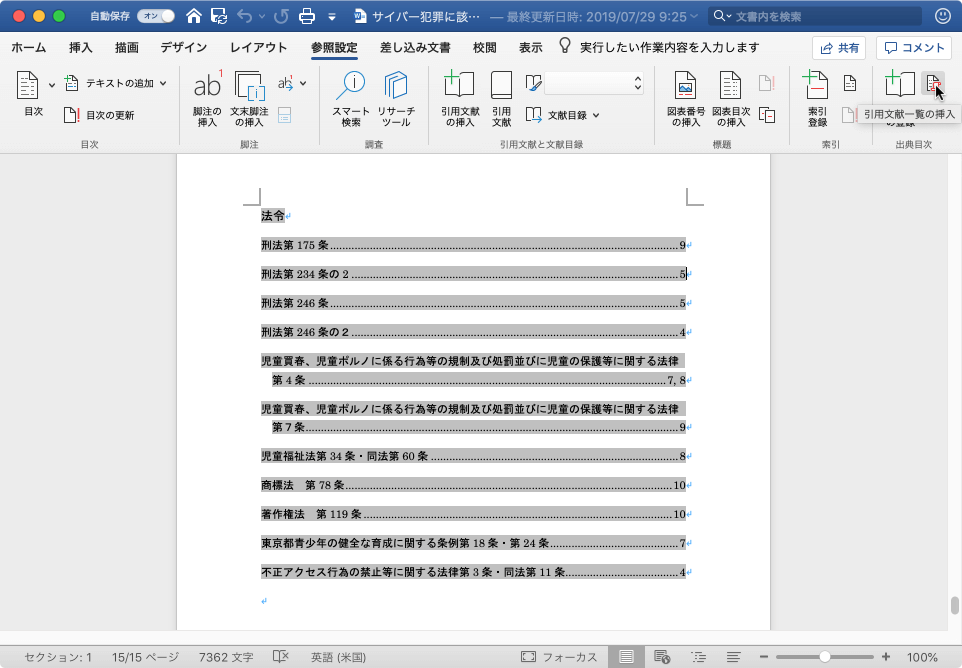Expand the undo history dropdown arrow
The width and height of the screenshot is (962, 668).
(262, 17)
